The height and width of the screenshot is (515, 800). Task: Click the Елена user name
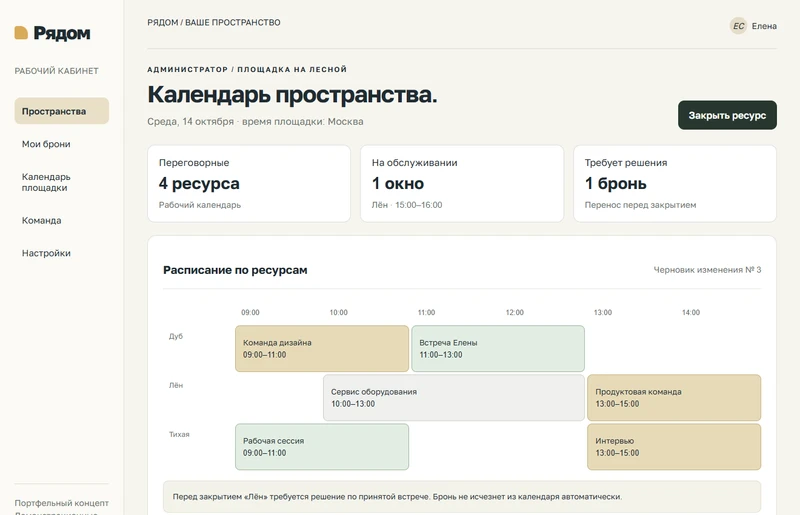[x=764, y=26]
